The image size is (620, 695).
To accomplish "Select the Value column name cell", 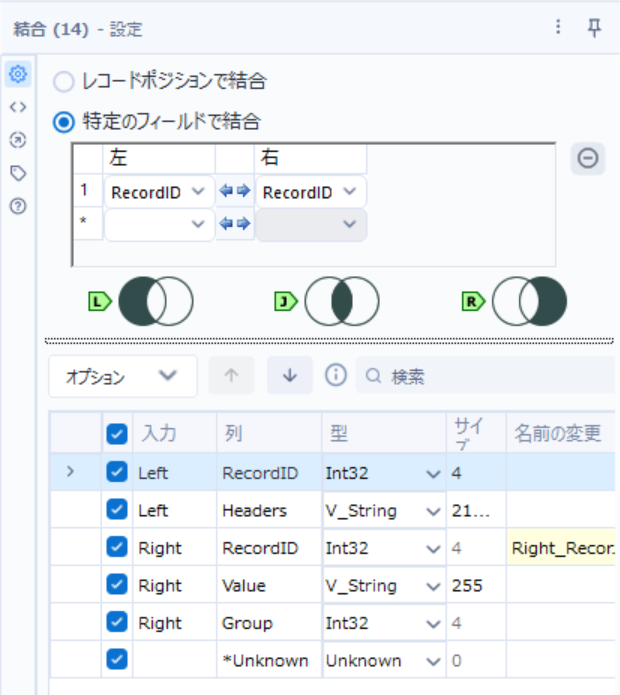I will [269, 586].
